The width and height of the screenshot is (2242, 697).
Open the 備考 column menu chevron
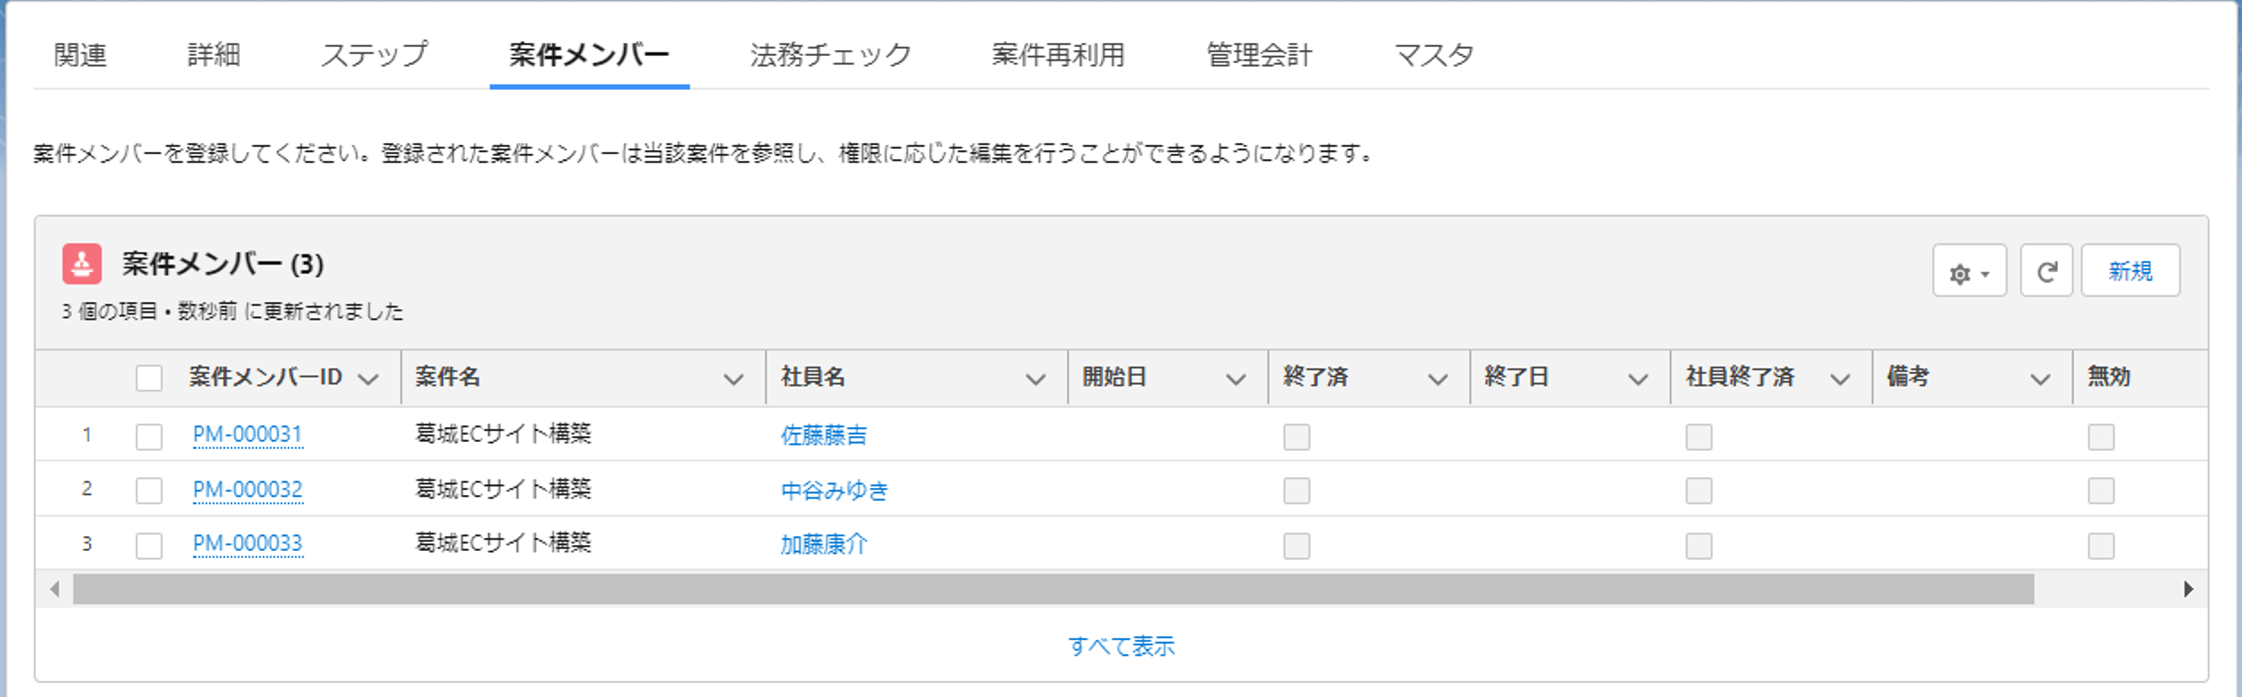click(x=2040, y=379)
